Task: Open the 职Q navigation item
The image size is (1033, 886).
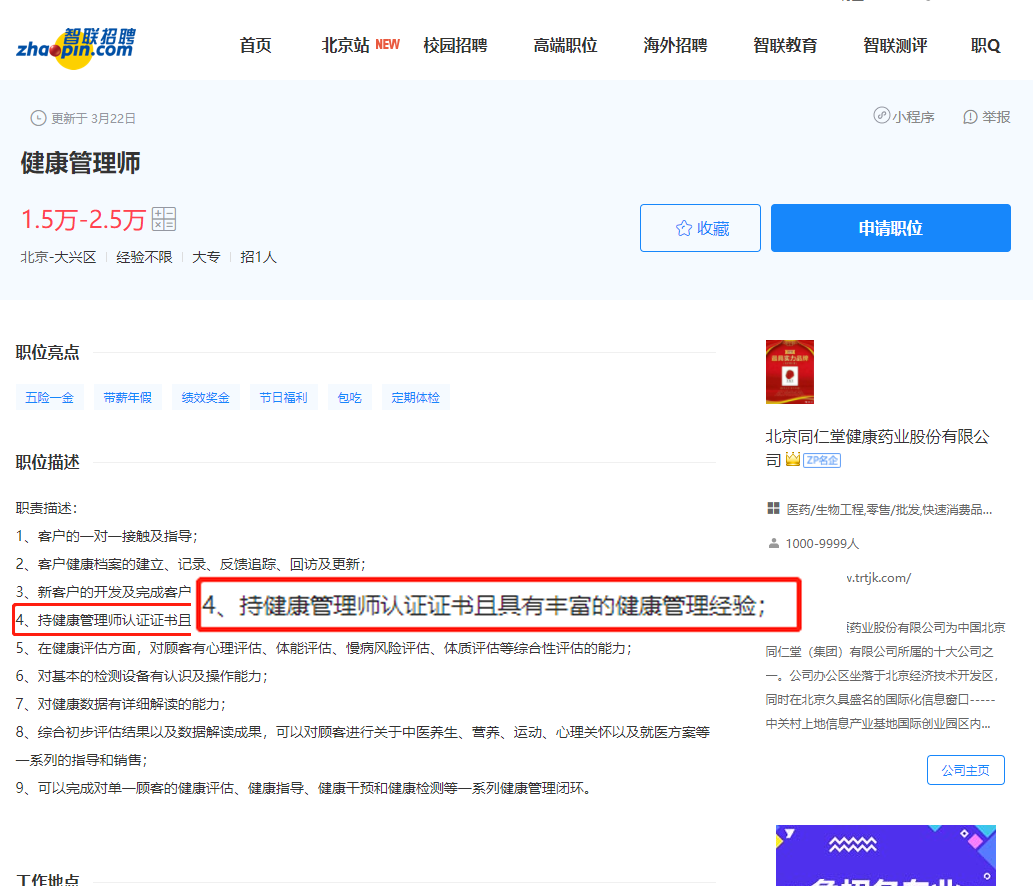Action: tap(986, 45)
